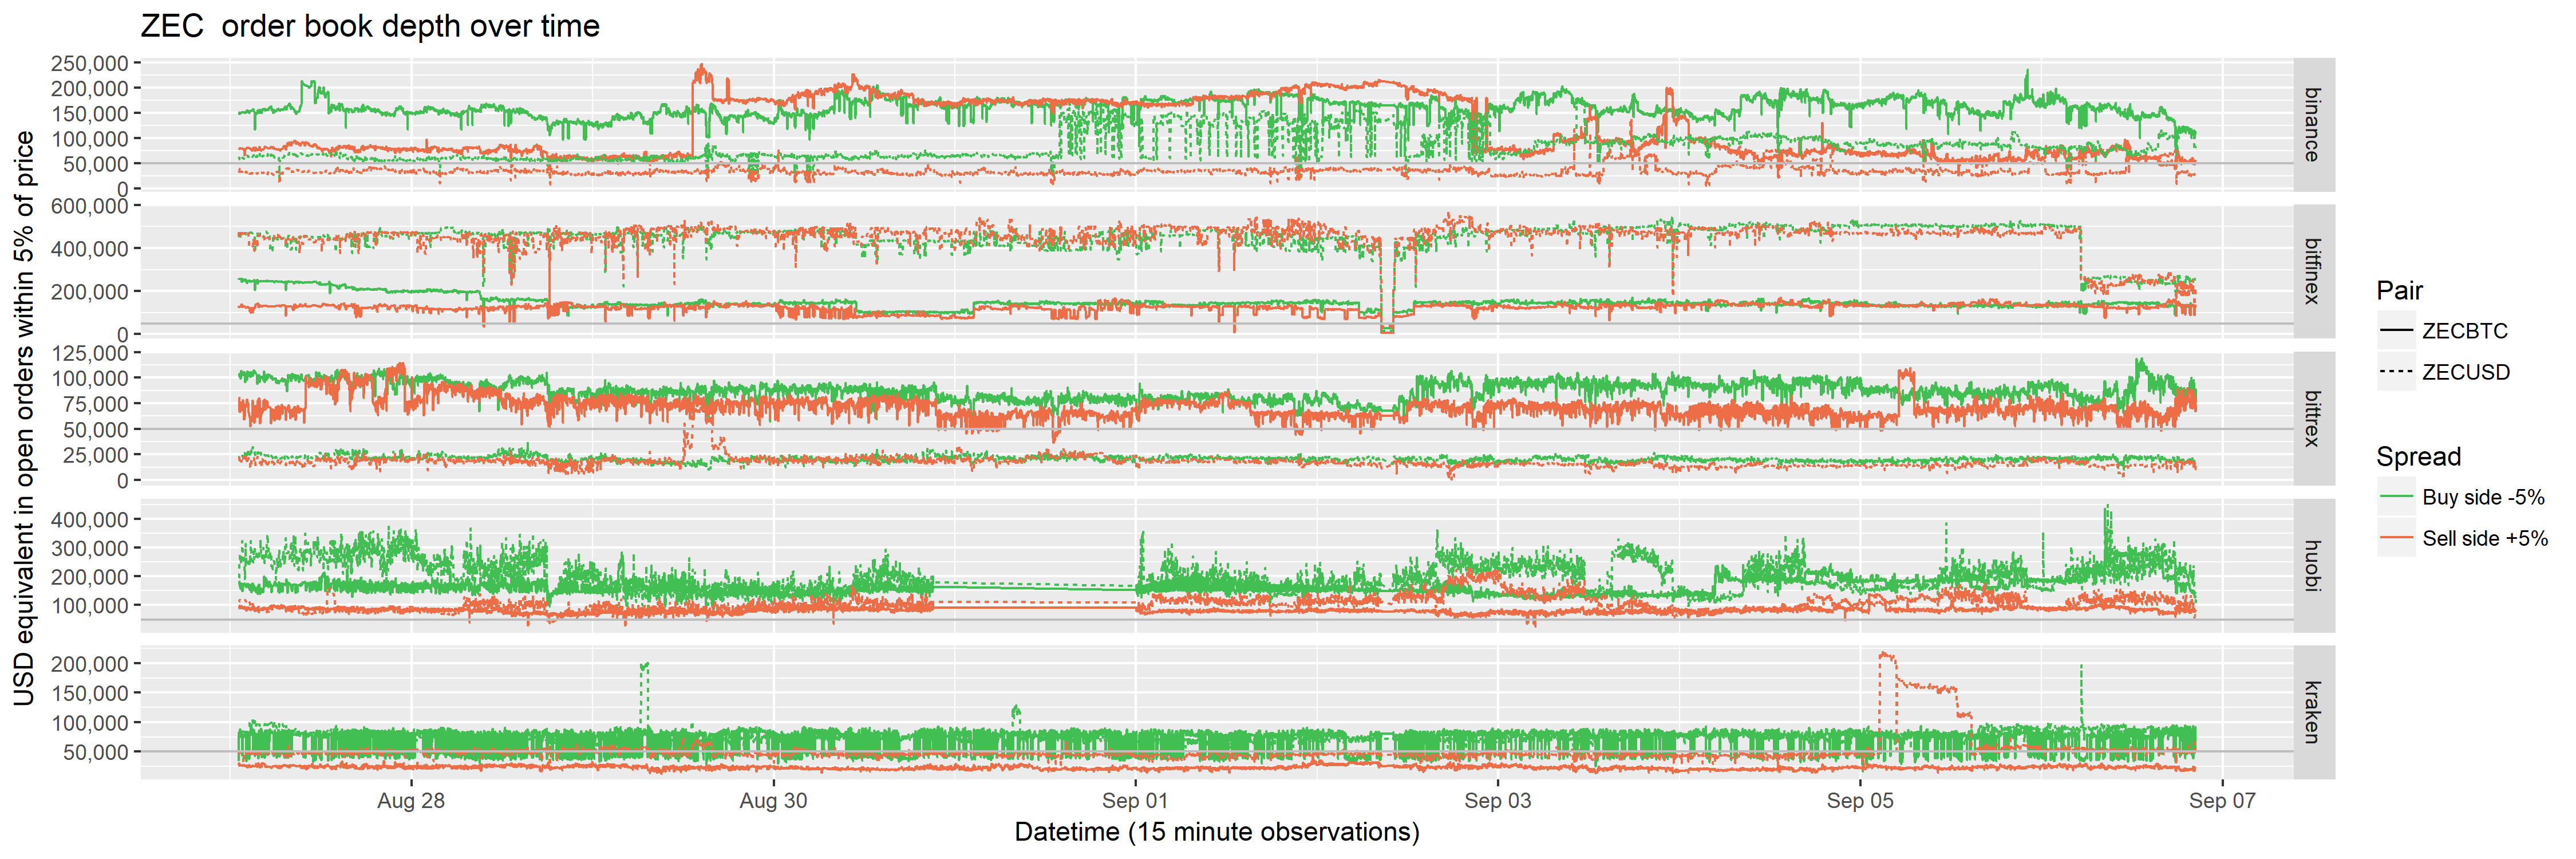Click the y-axis title 'USD equivalent in open orders'
This screenshot has width=2576, height=859.
tap(24, 418)
